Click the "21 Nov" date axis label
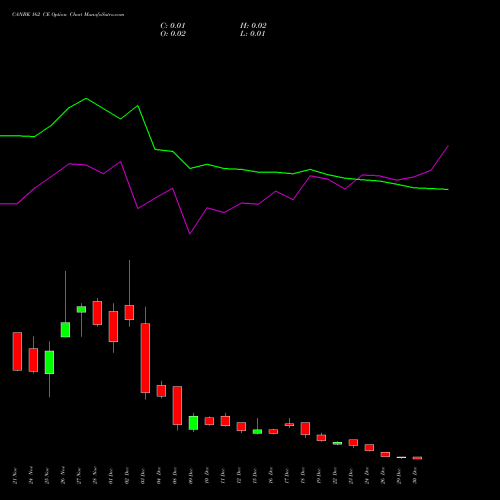This screenshot has height=500, width=500. point(15,476)
